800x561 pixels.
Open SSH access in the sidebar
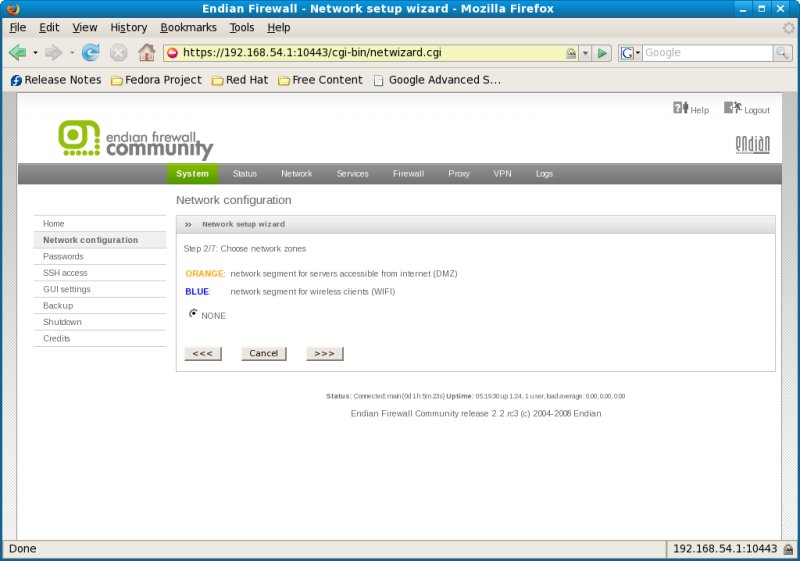pyautogui.click(x=100, y=273)
